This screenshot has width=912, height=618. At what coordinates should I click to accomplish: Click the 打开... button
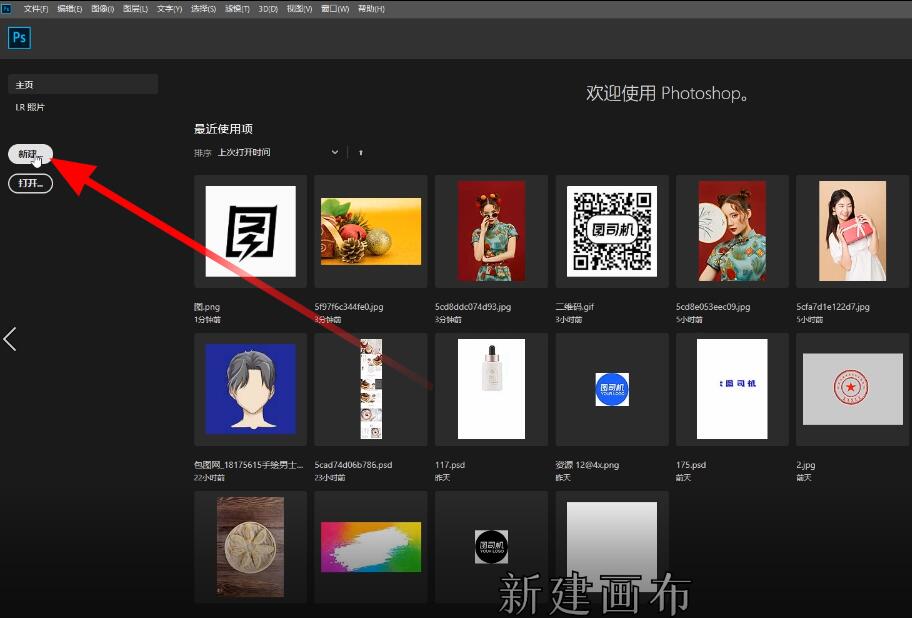(30, 183)
